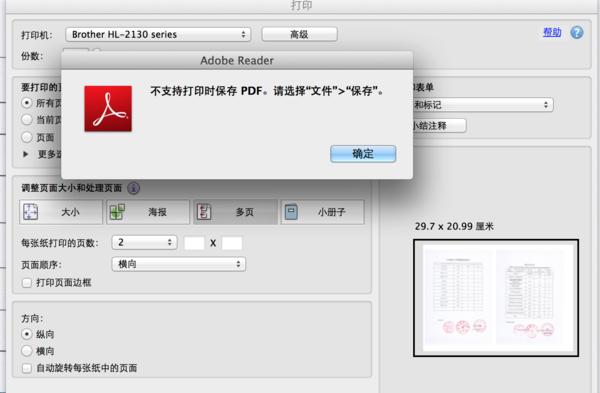Open the Brother HL-2130 series printer dropdown

point(158,34)
